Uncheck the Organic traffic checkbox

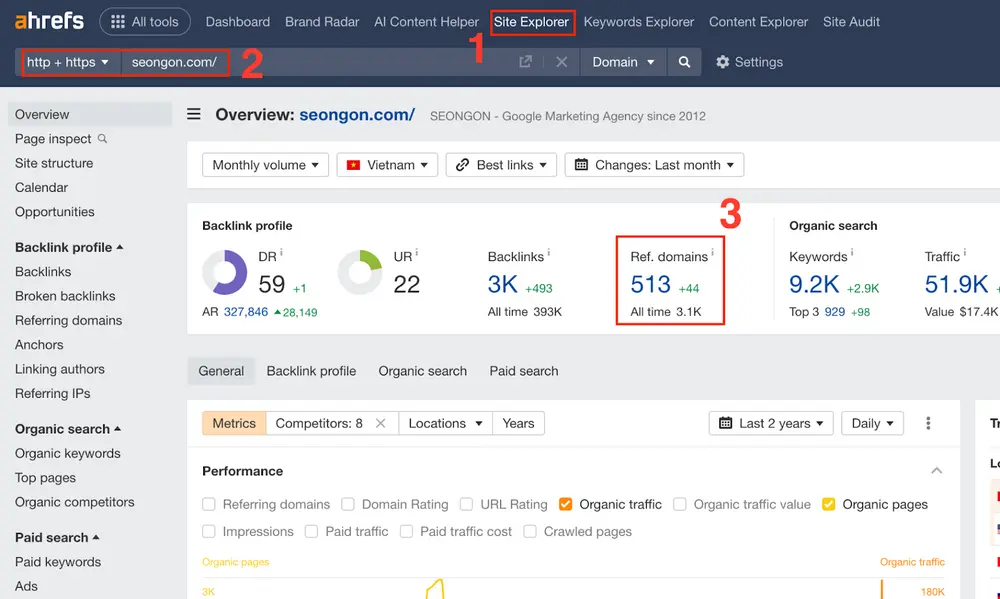[565, 504]
